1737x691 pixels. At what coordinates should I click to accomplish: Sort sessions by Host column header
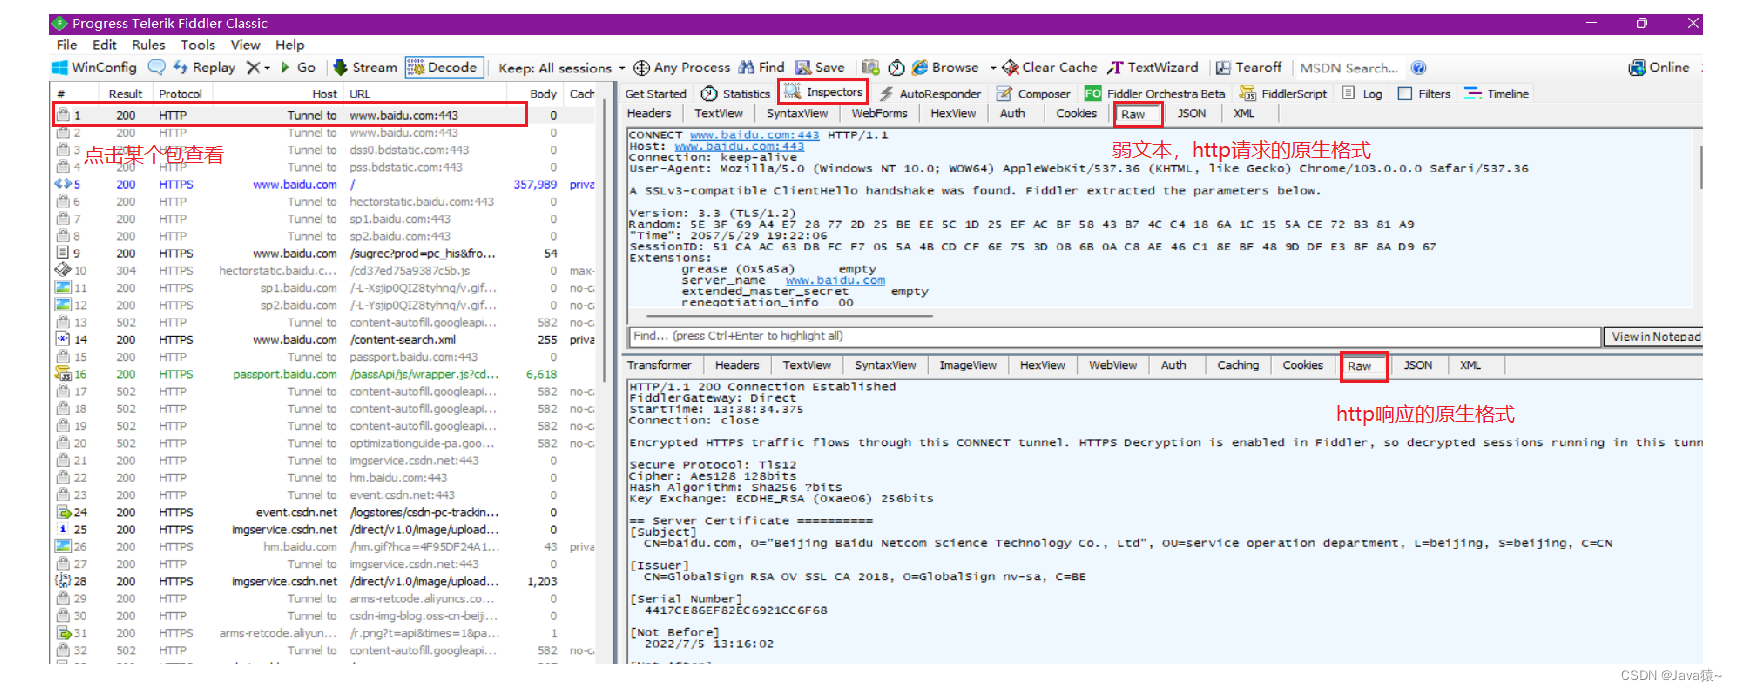324,93
